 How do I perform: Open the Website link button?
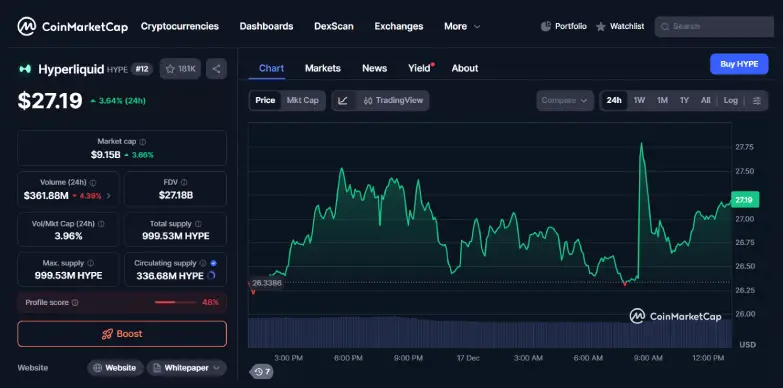115,368
